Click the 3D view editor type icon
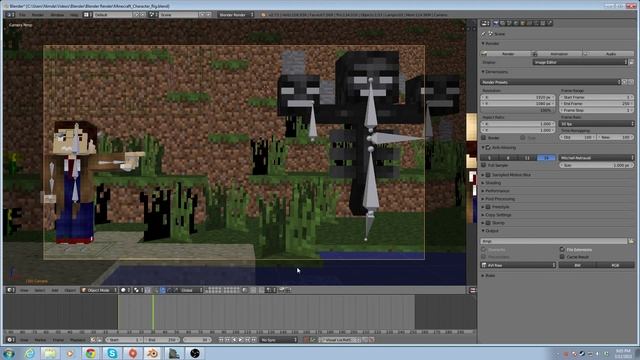The image size is (640, 360). [10, 290]
